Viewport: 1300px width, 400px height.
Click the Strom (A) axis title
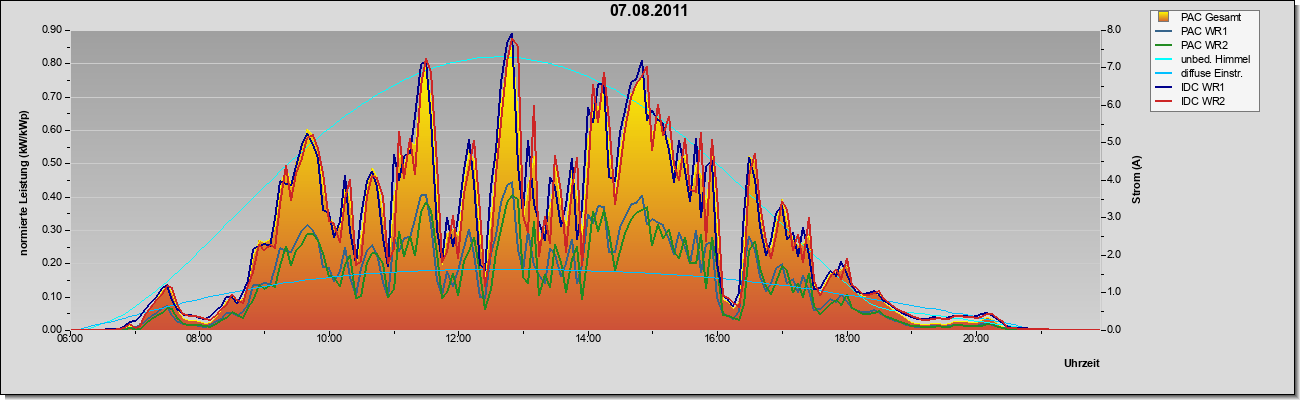(1137, 180)
